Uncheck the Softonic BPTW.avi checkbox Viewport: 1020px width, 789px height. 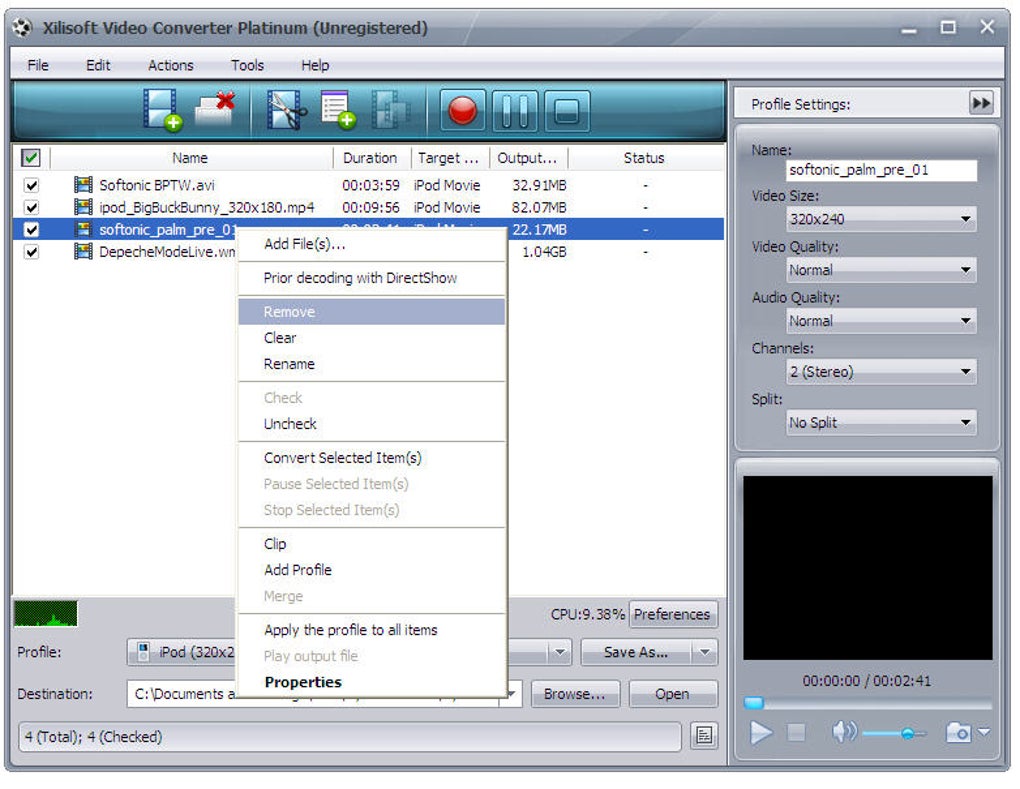[x=31, y=185]
